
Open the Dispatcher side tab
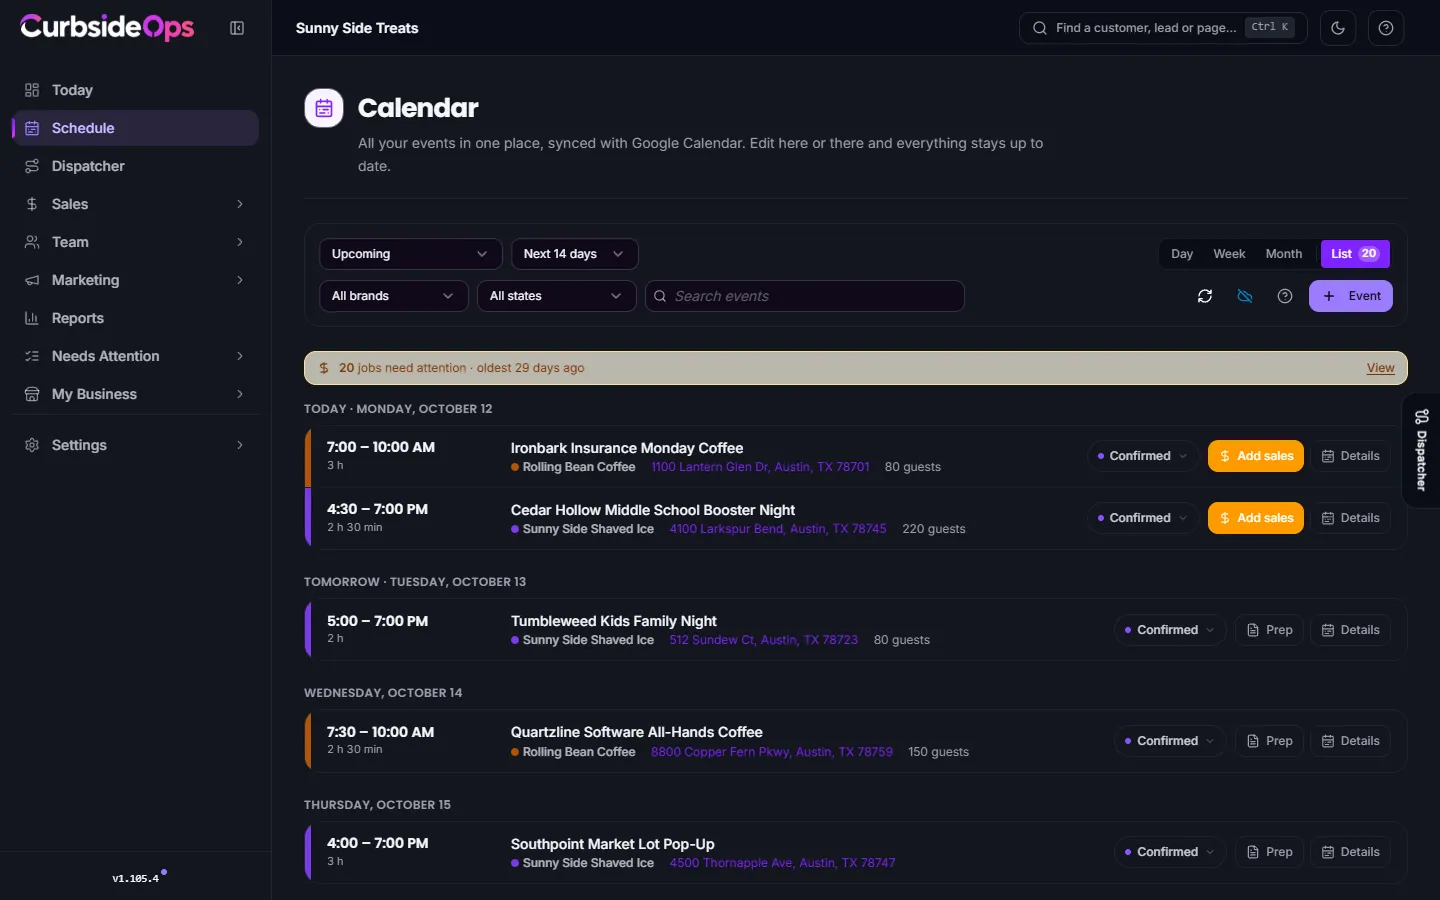point(1421,451)
